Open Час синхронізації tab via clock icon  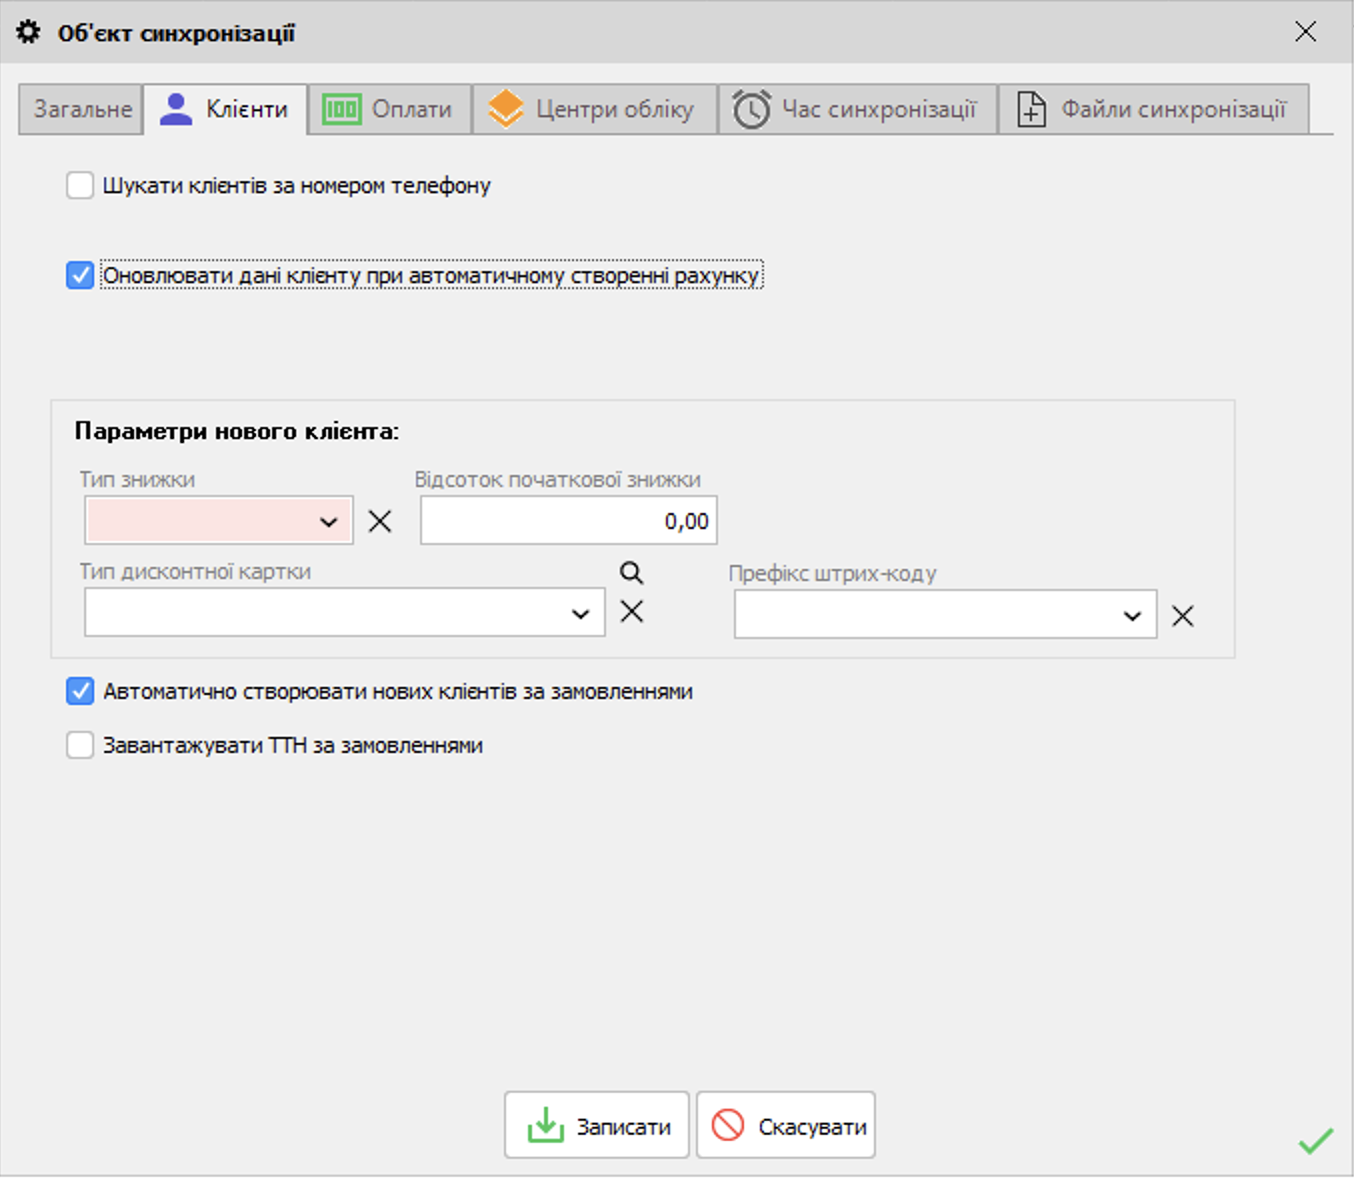coord(751,109)
